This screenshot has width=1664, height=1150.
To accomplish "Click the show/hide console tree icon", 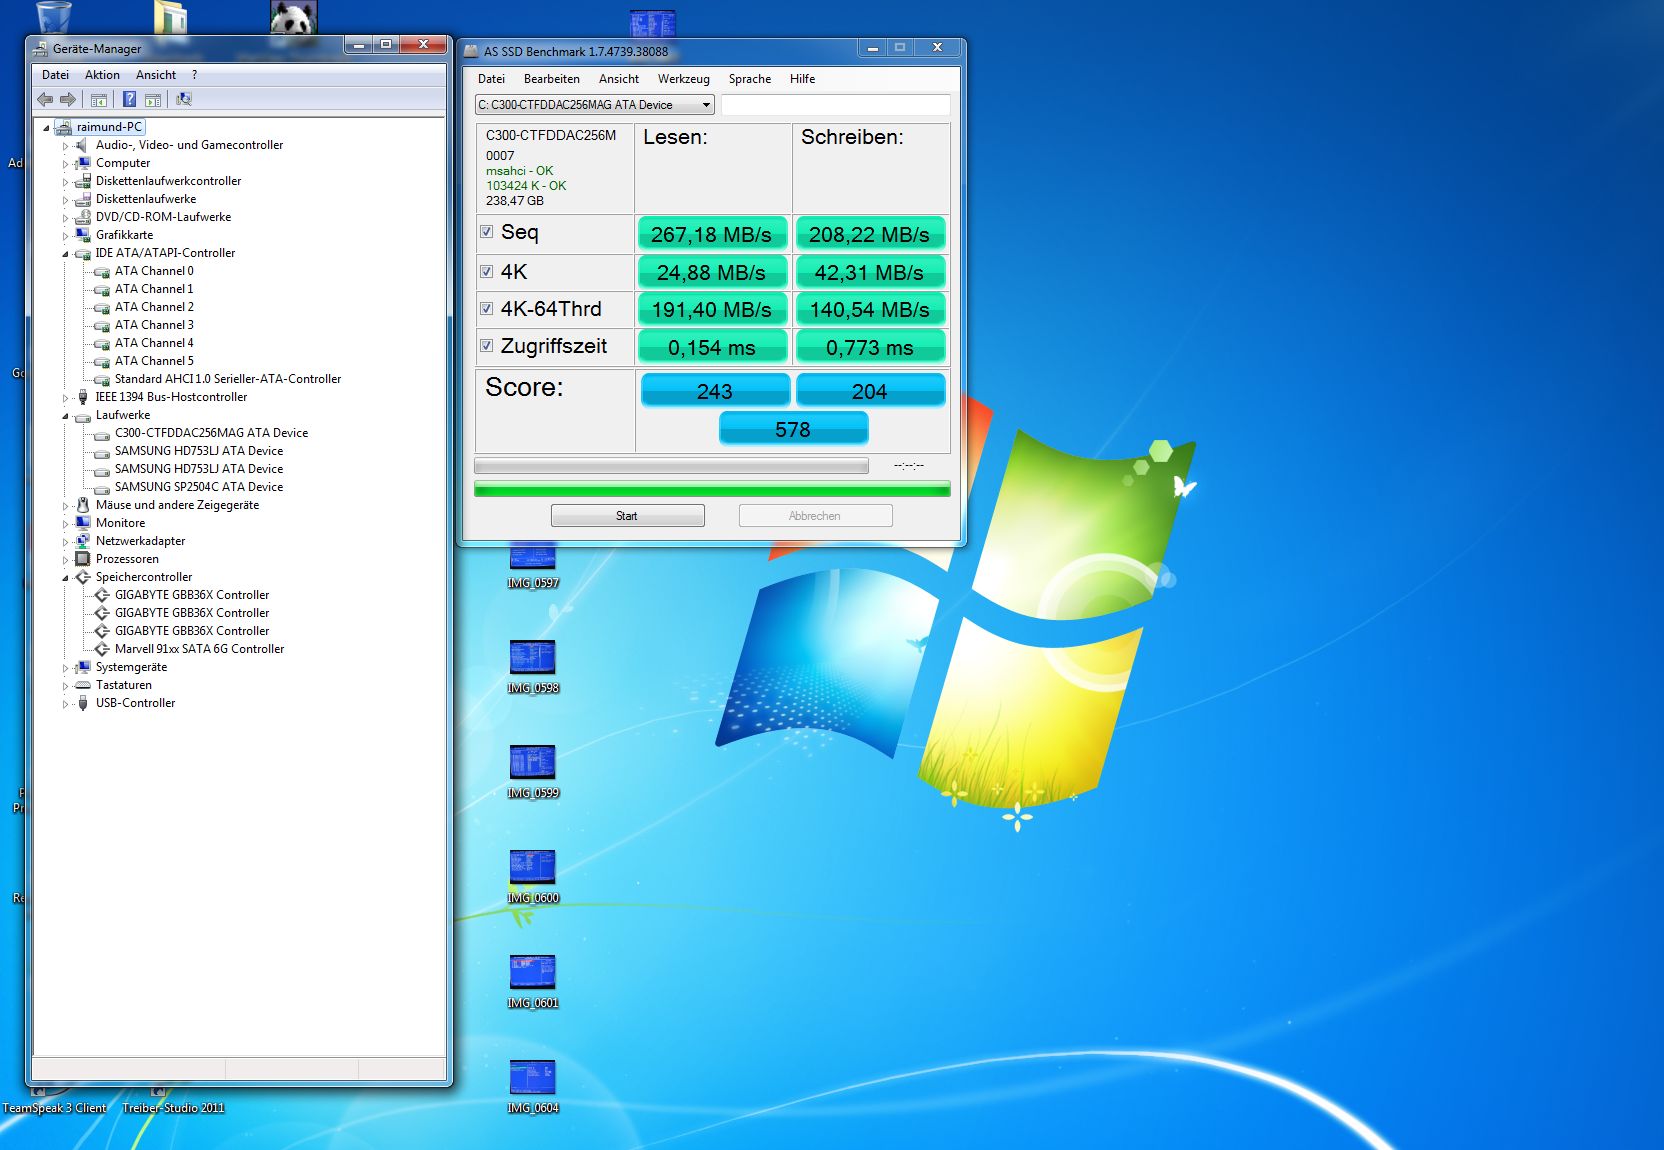I will [99, 99].
